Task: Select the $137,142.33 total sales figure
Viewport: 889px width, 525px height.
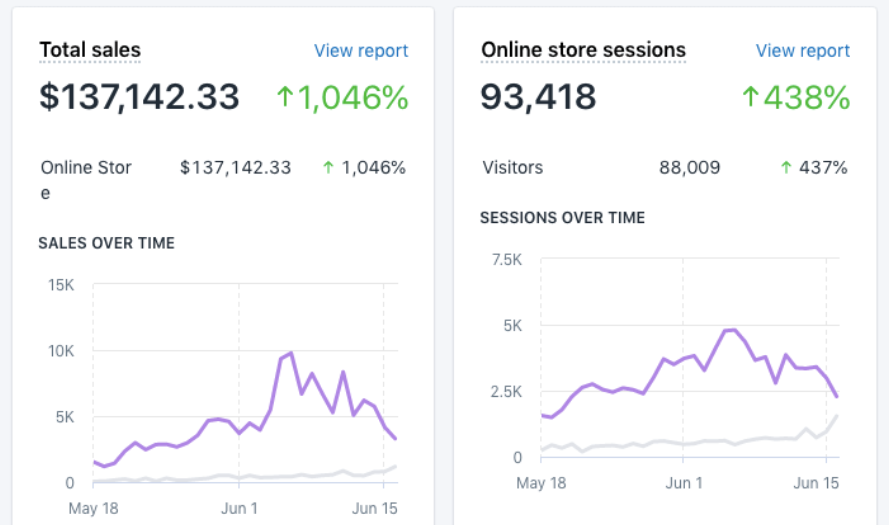Action: [139, 97]
